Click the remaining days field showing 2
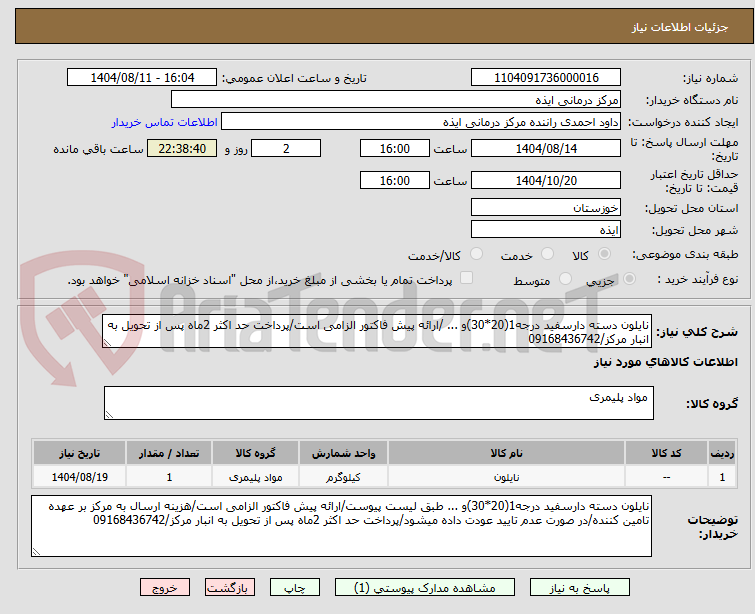 286,148
